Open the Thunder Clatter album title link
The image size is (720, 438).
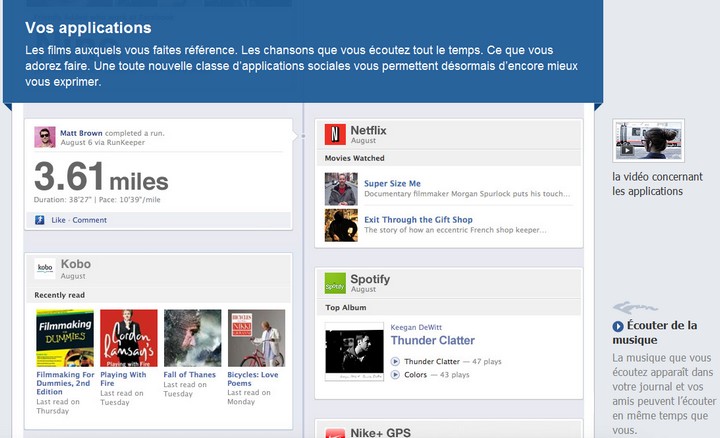point(433,340)
